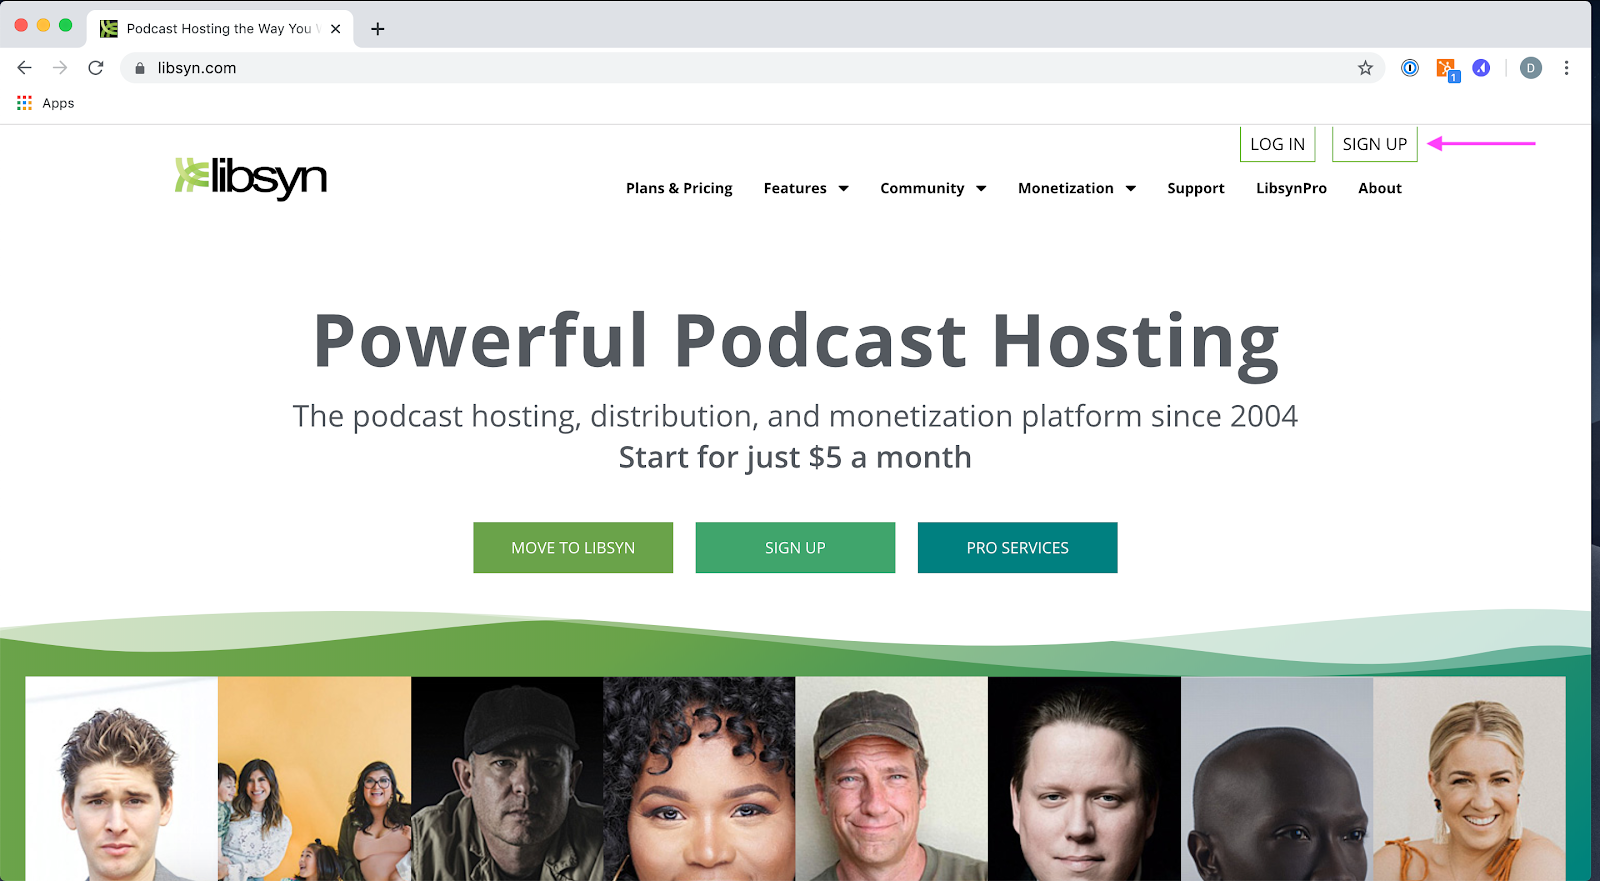
Task: Click the photo of bald man in profile
Action: pyautogui.click(x=1277, y=779)
